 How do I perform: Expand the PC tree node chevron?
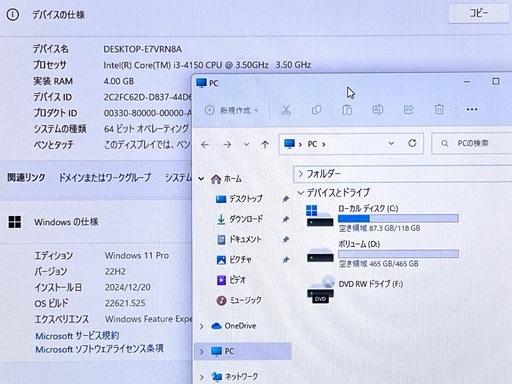[201, 351]
